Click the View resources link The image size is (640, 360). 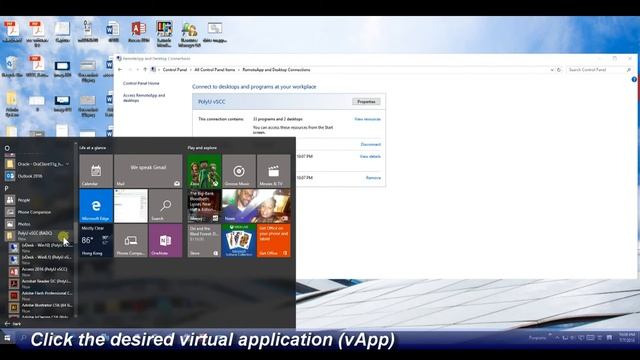point(367,119)
